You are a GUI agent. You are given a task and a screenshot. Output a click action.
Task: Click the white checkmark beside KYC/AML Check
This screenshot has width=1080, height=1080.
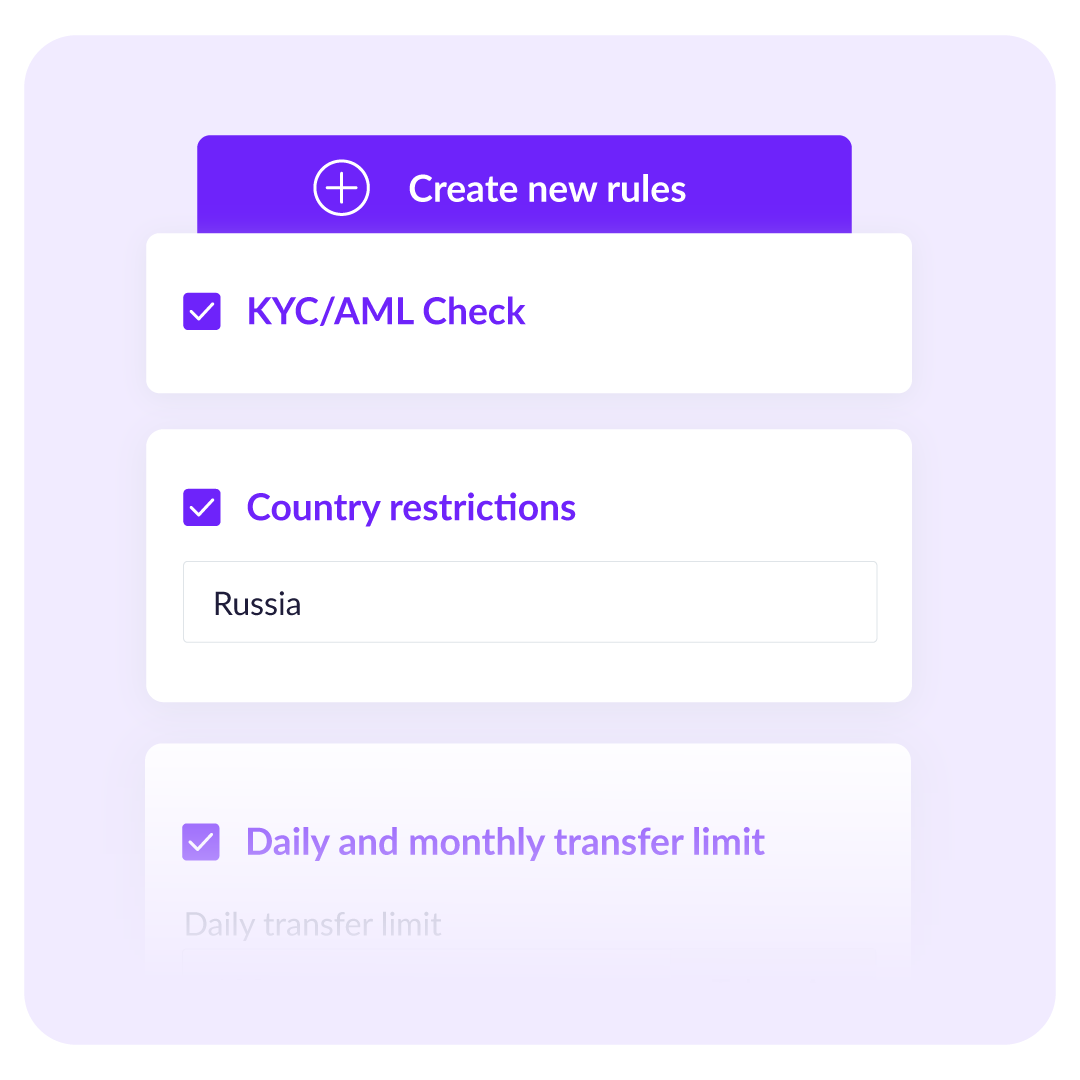tap(202, 312)
